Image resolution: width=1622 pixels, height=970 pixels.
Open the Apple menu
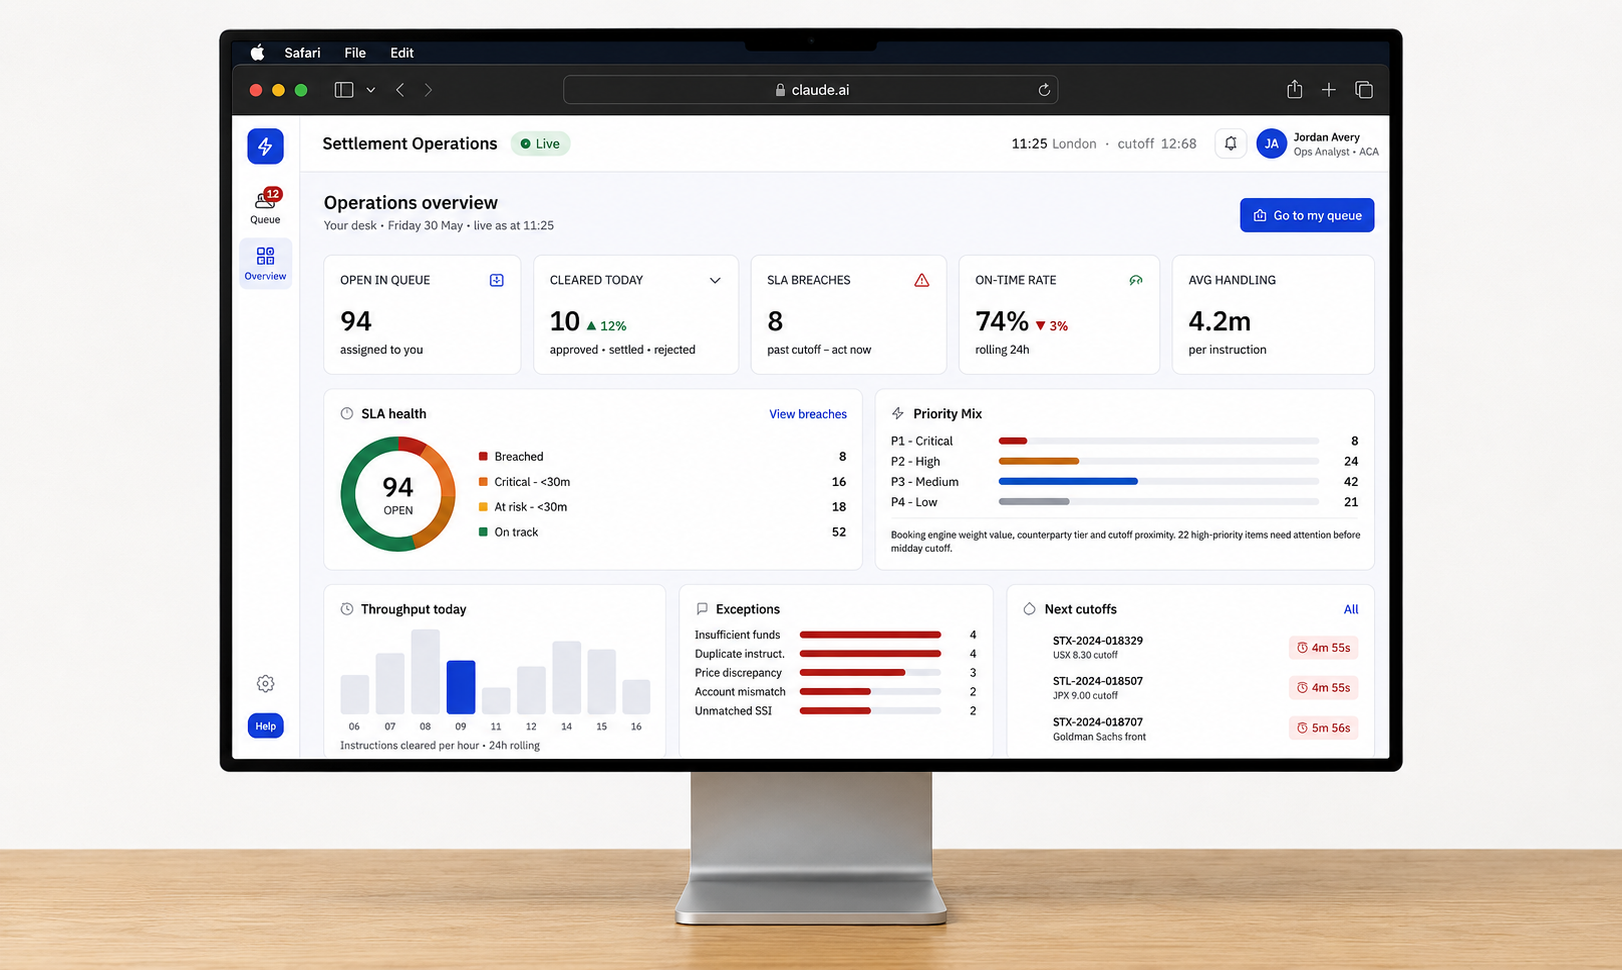(x=257, y=52)
